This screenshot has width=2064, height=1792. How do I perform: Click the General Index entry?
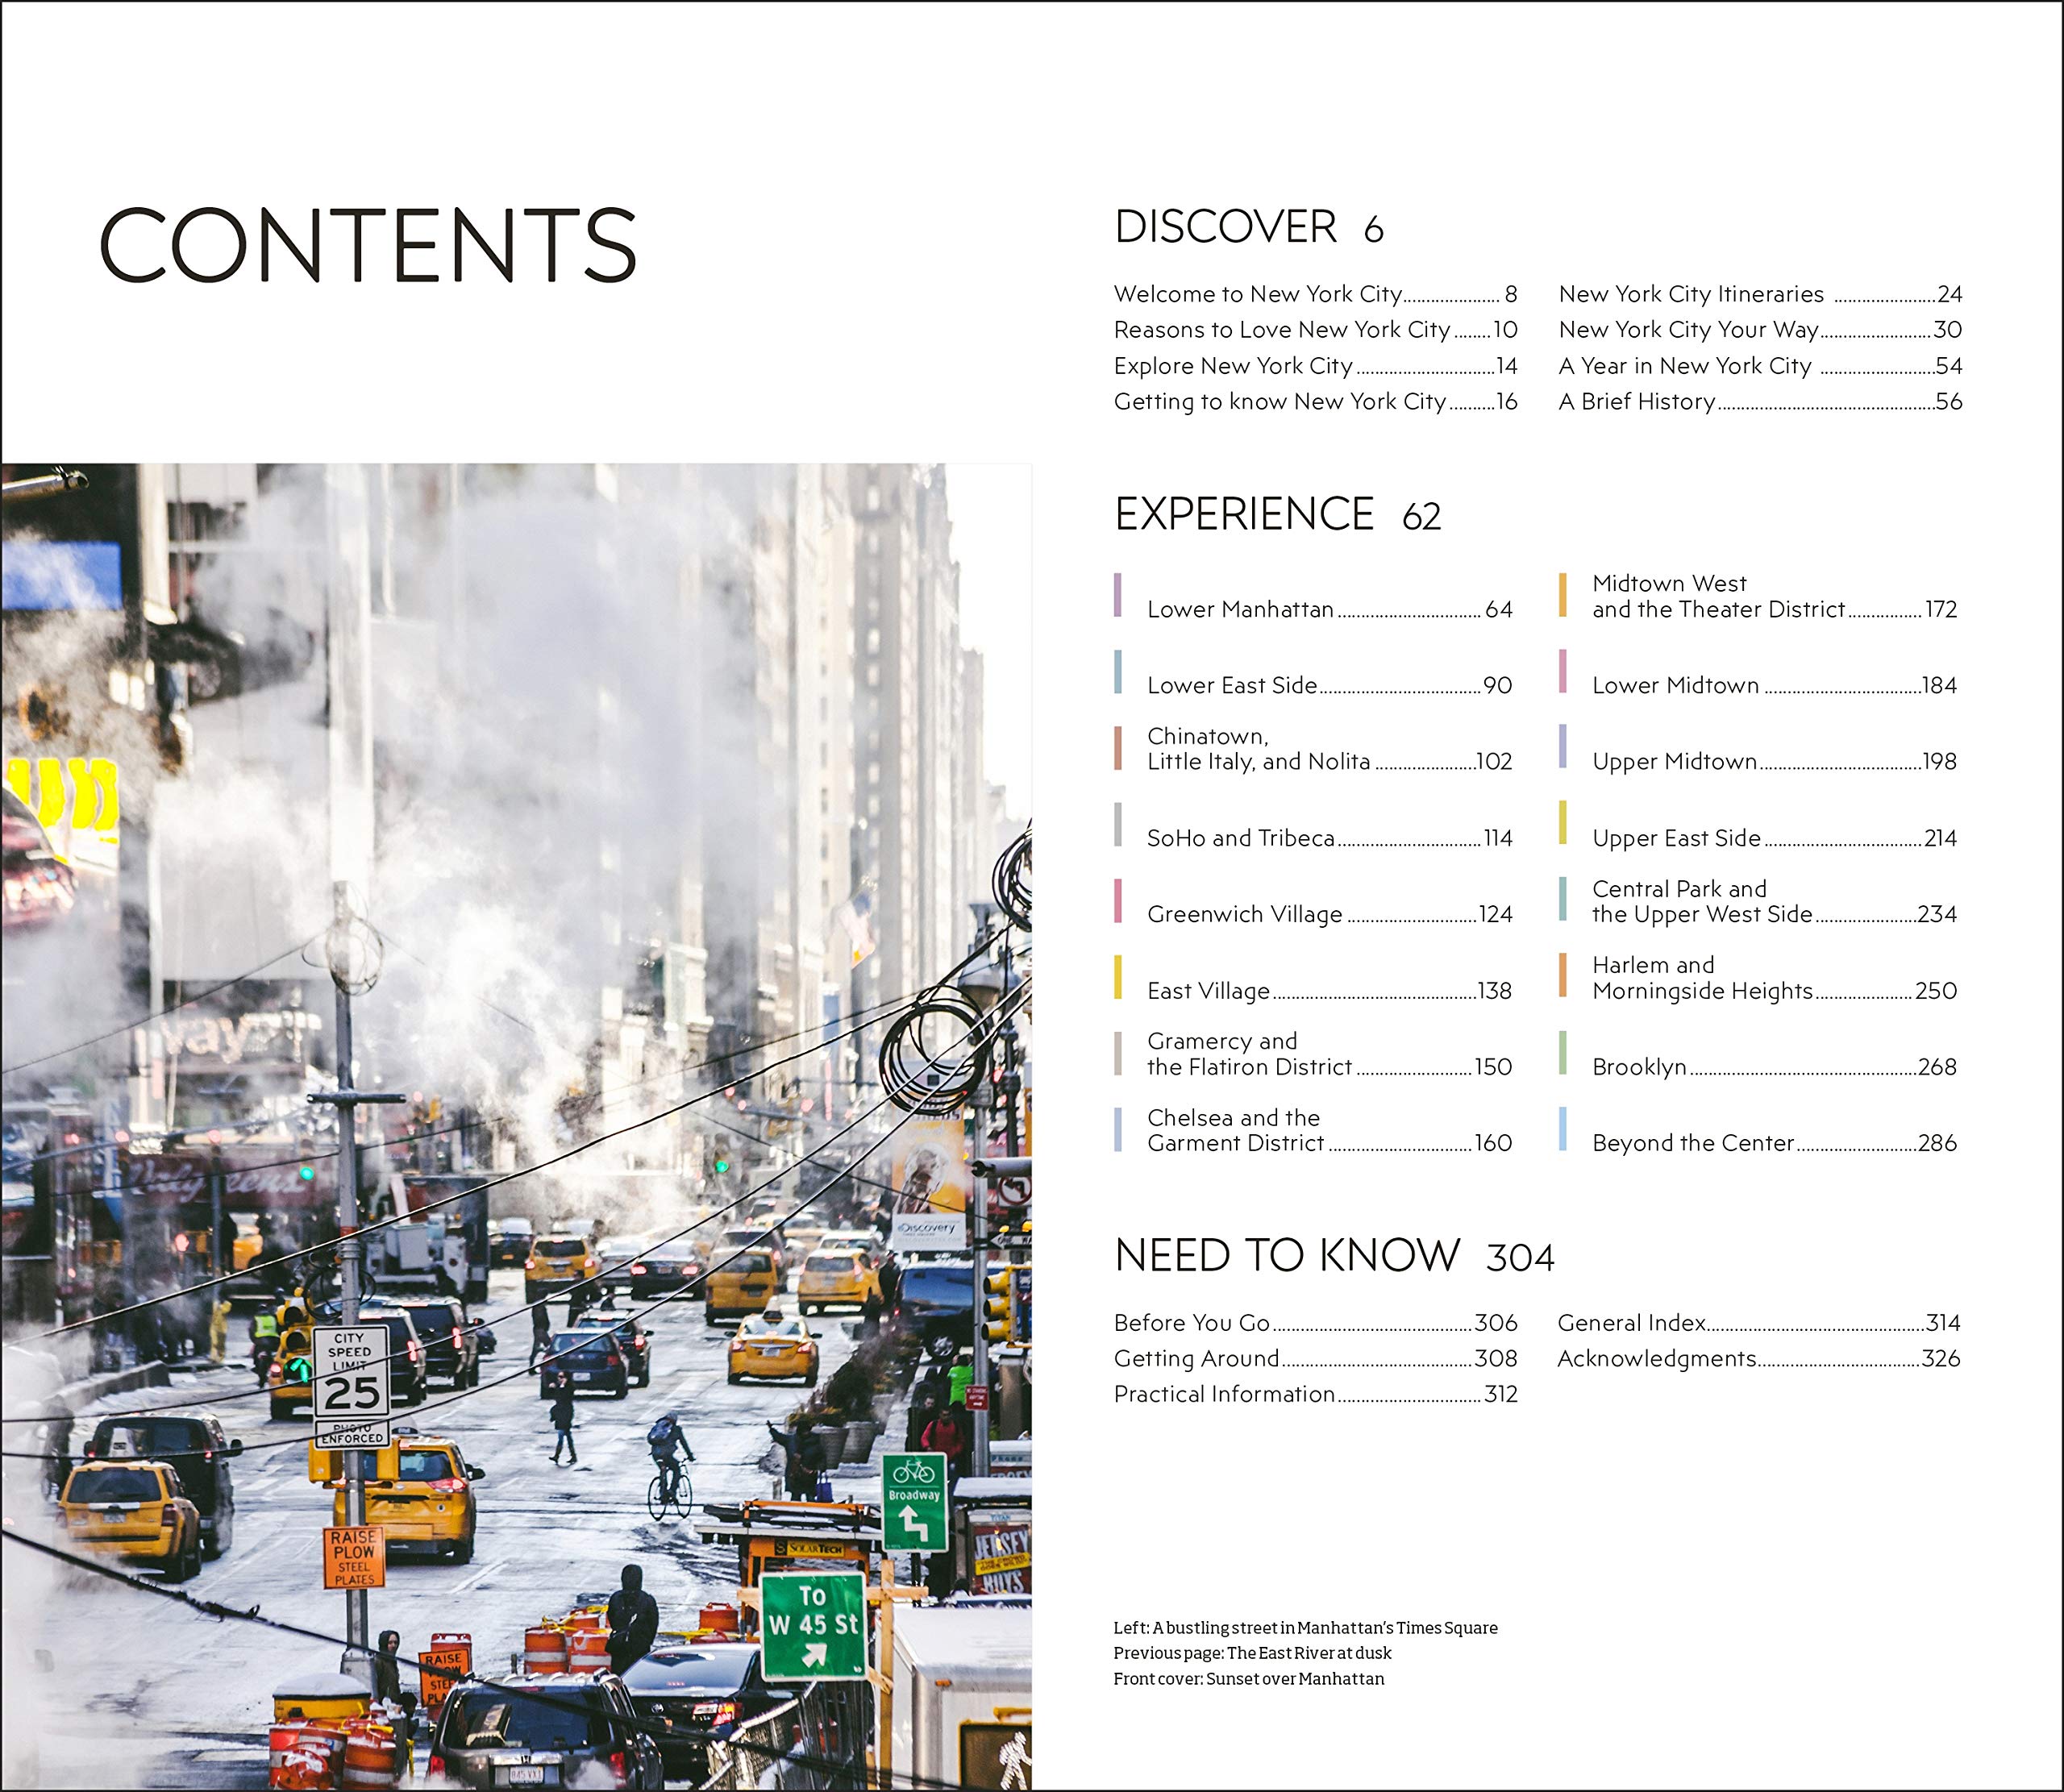(x=1631, y=1323)
